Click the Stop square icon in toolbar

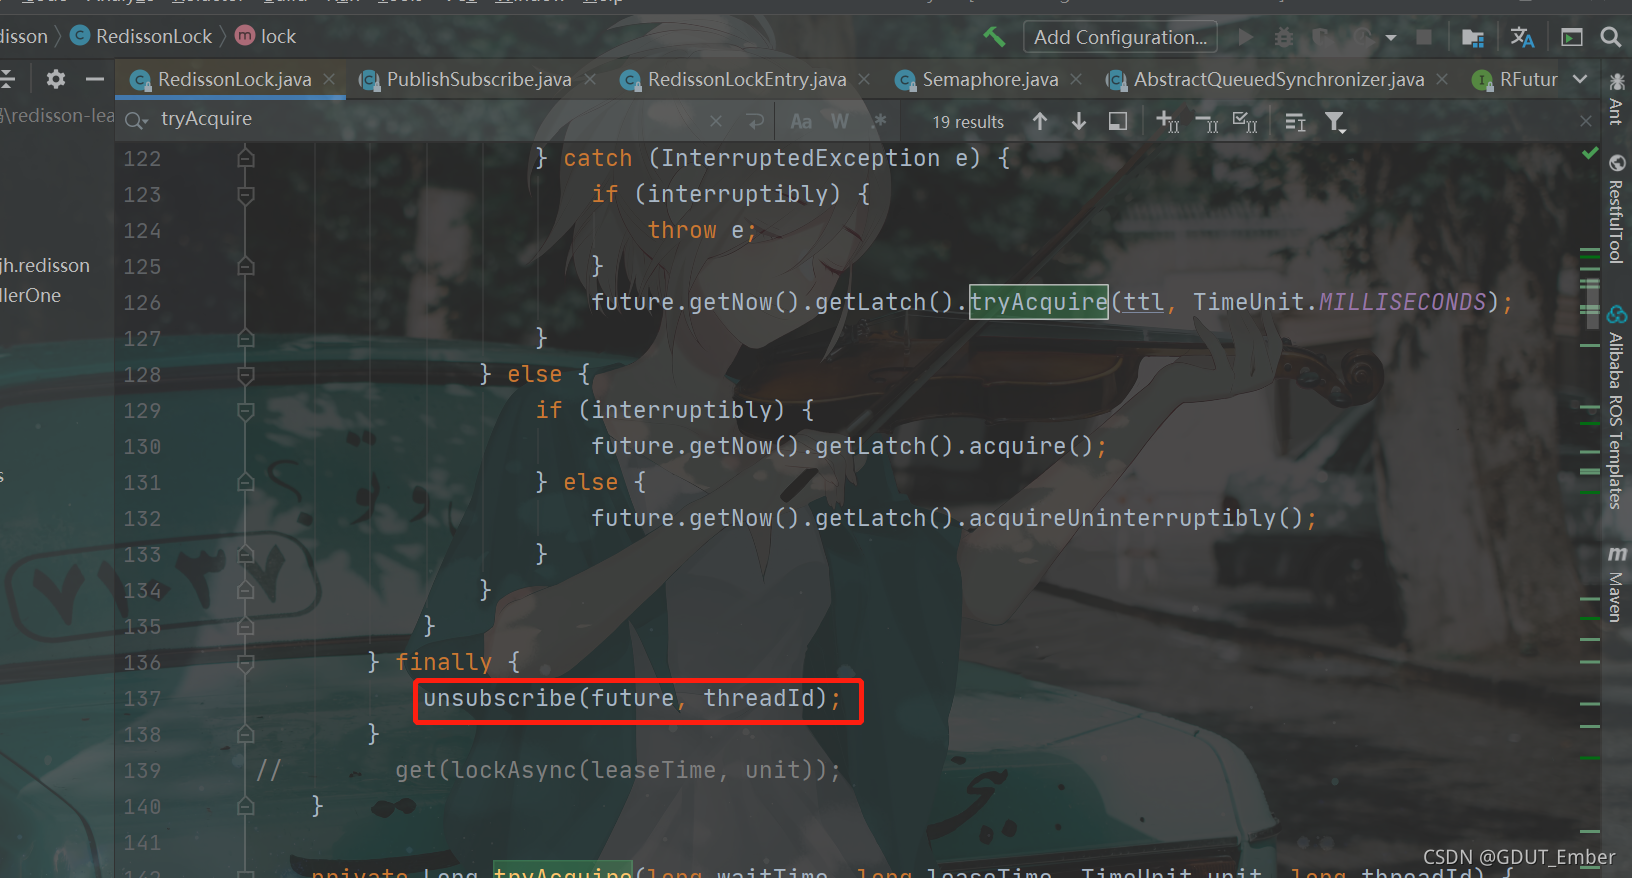(1424, 37)
